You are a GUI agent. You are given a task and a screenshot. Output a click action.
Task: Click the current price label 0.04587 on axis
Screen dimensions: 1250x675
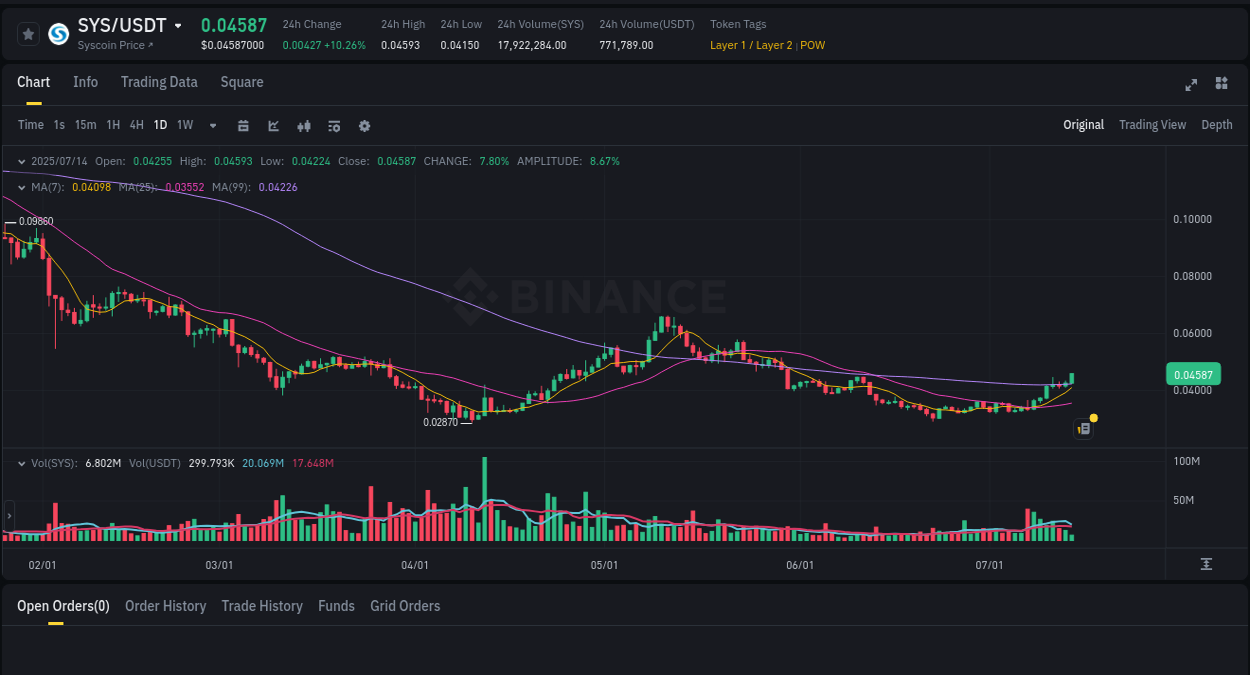(x=1195, y=373)
